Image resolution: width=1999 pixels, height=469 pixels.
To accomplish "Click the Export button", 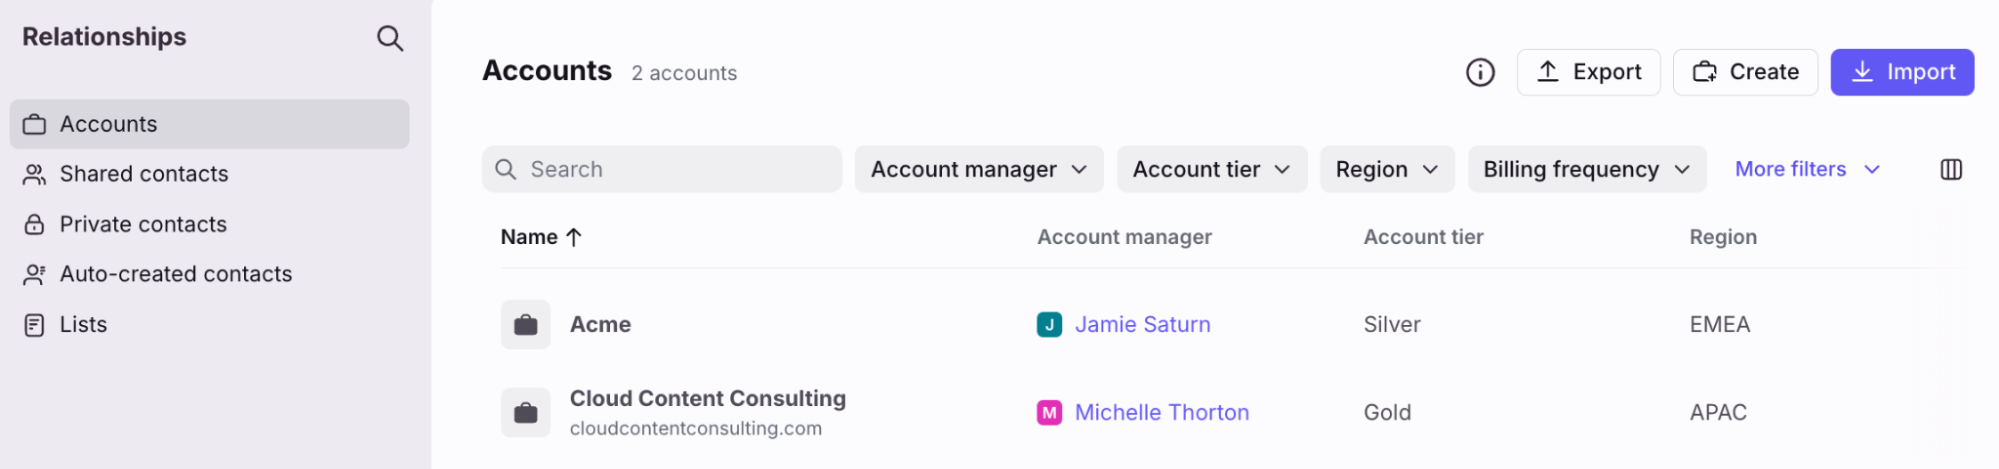I will (1588, 72).
